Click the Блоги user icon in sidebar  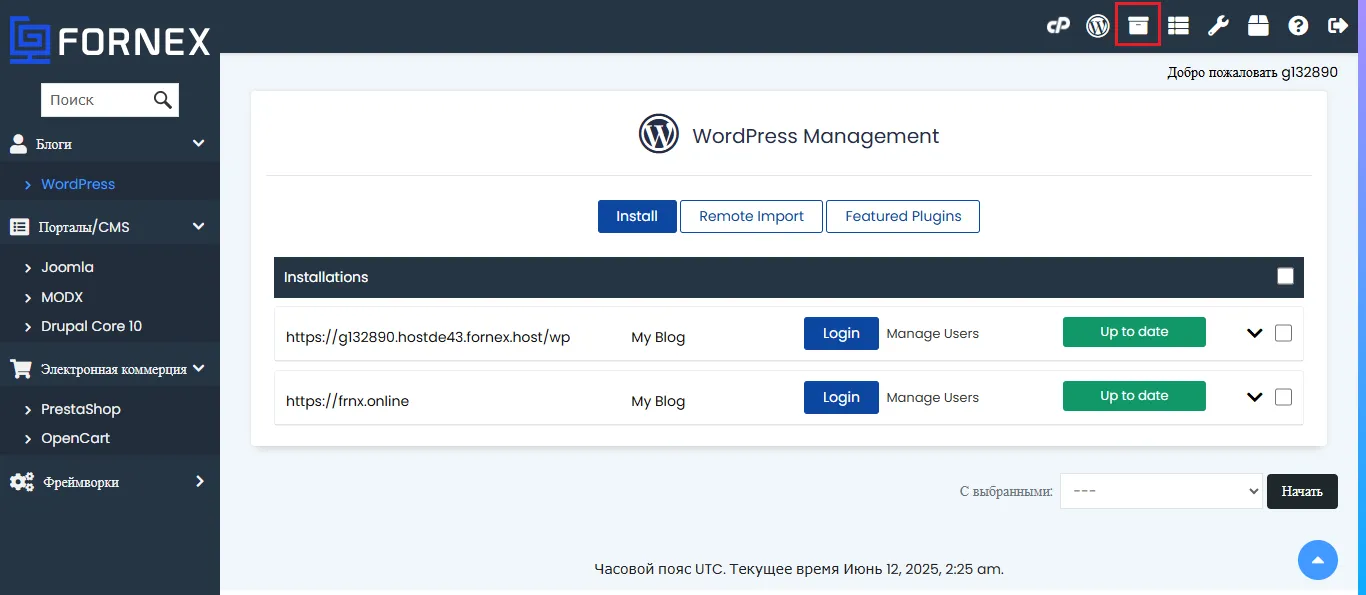point(18,144)
